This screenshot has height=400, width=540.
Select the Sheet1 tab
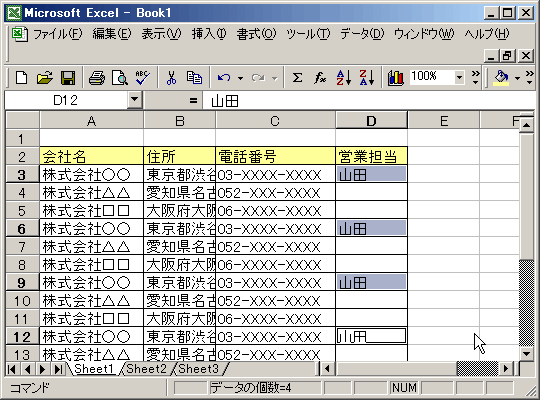pos(94,369)
